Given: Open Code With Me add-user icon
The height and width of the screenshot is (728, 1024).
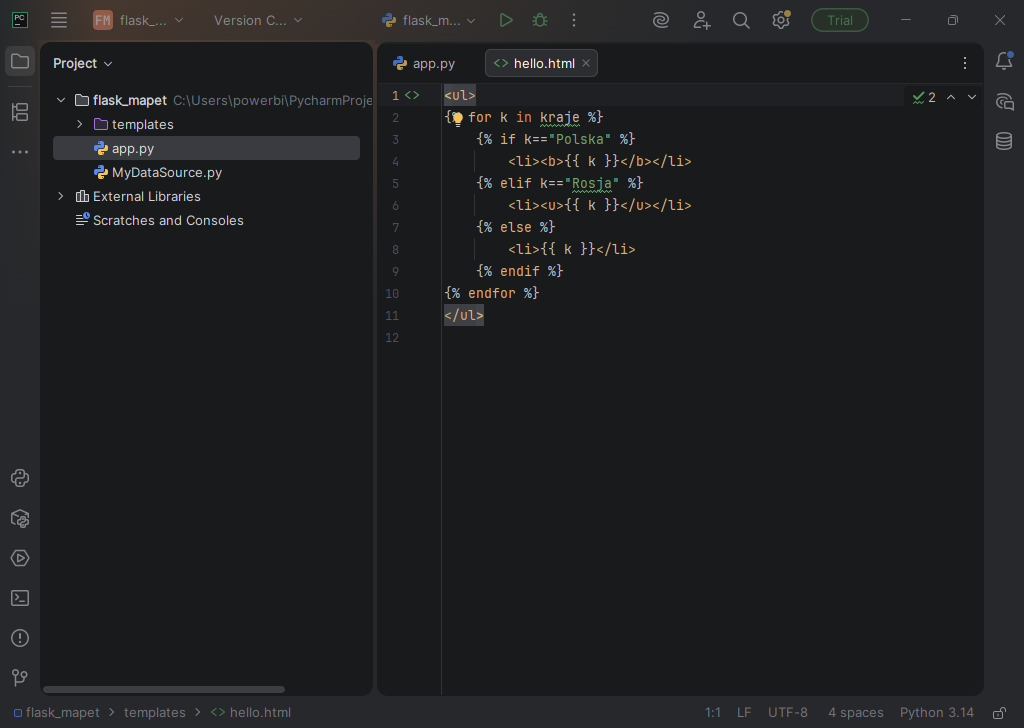Looking at the screenshot, I should tap(701, 20).
